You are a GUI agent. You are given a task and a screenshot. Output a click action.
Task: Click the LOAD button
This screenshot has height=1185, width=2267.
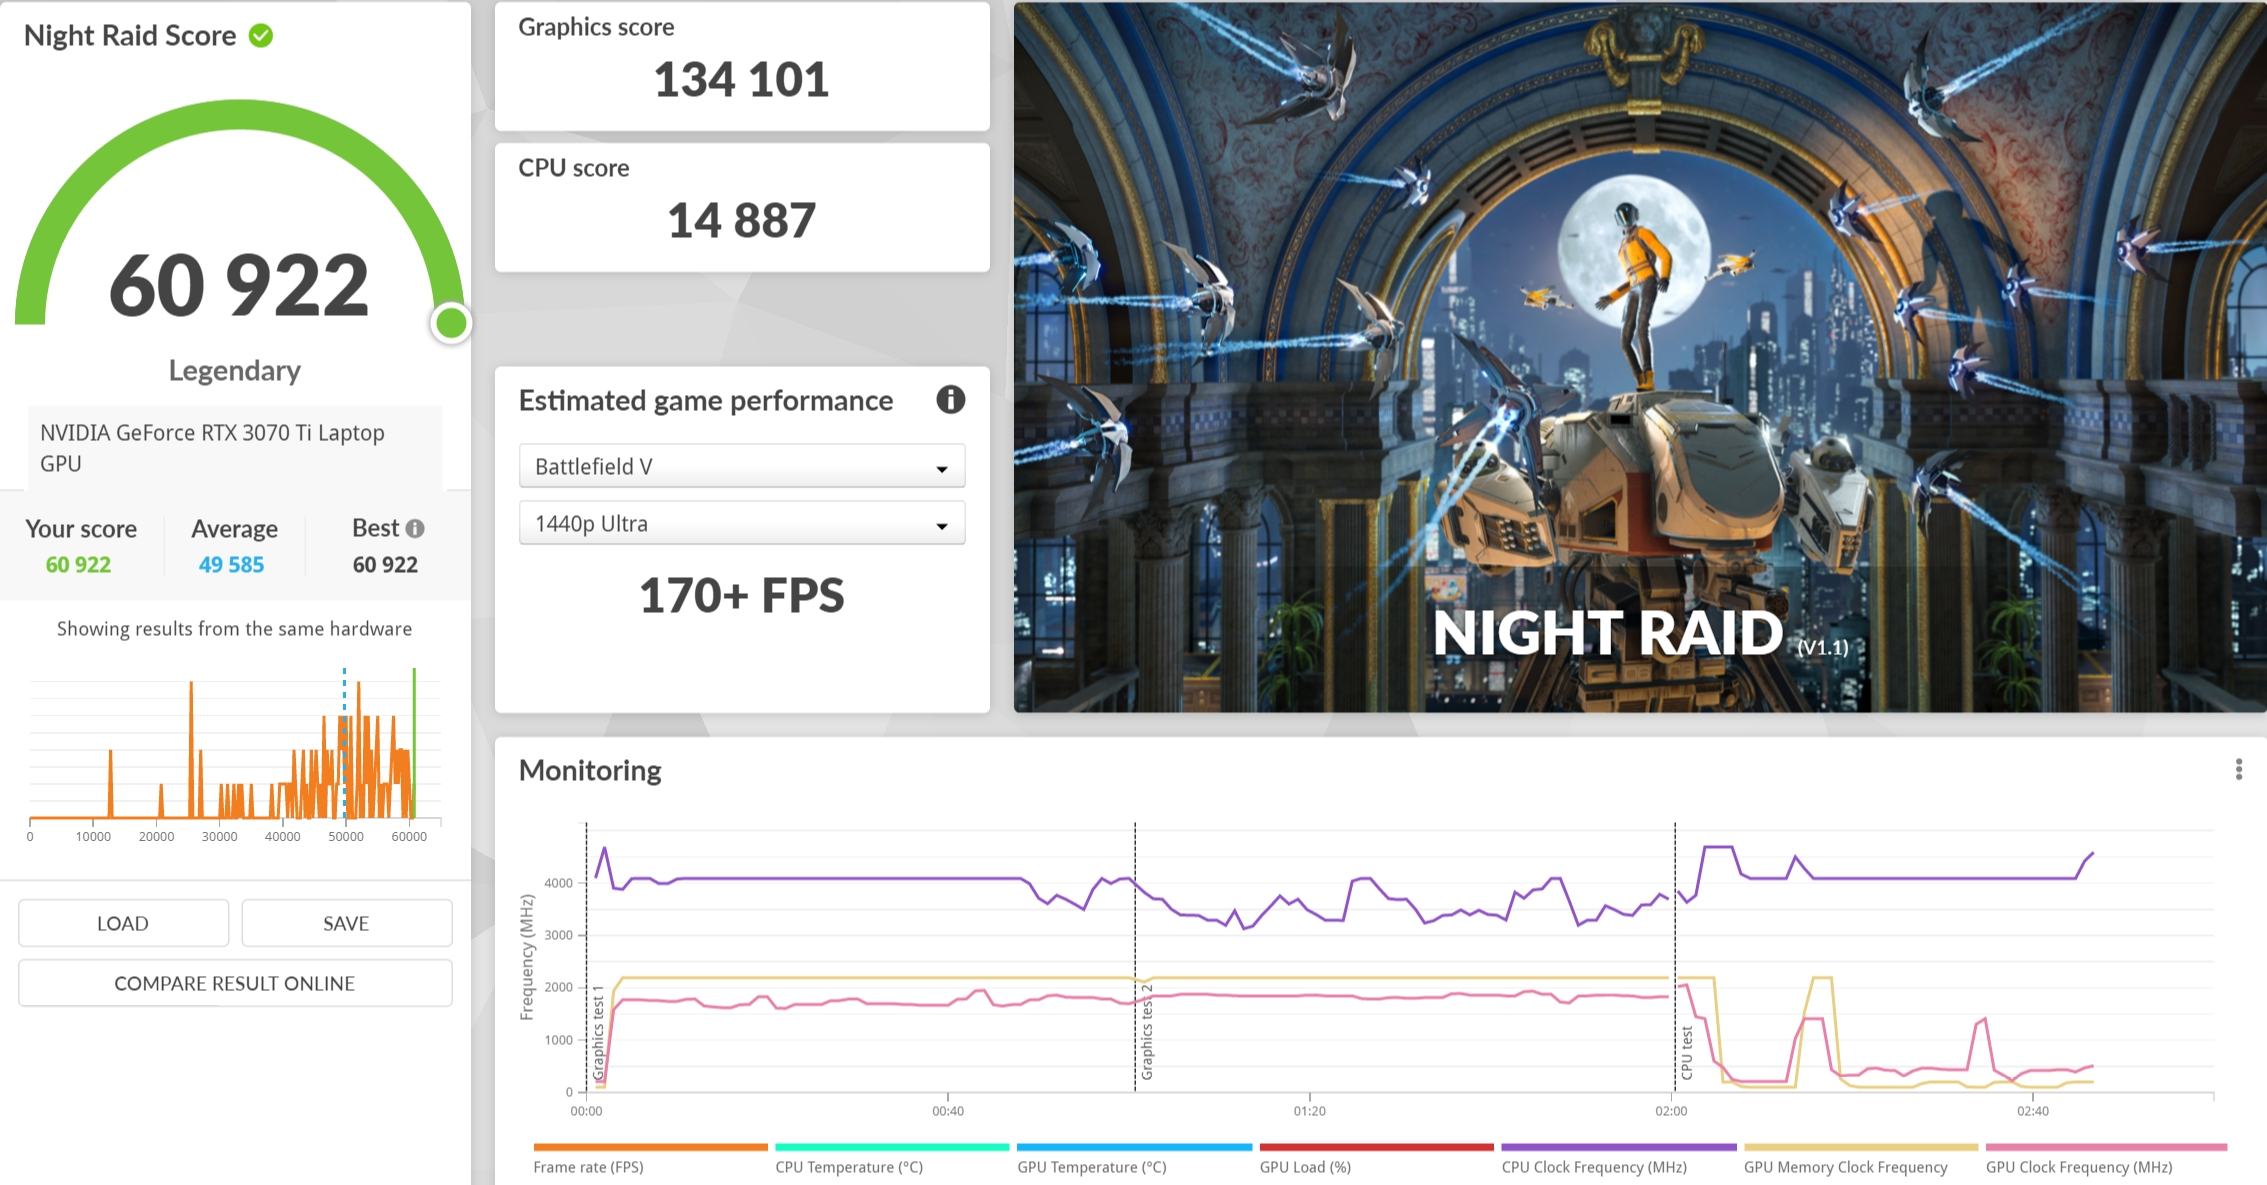pos(123,923)
